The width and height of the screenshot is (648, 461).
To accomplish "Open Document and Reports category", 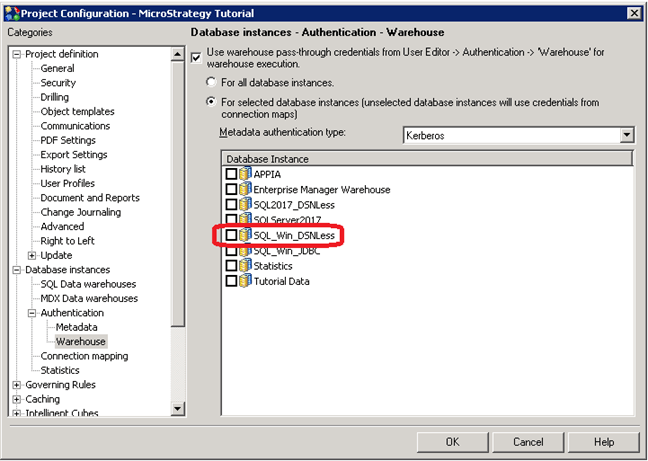I will point(90,198).
